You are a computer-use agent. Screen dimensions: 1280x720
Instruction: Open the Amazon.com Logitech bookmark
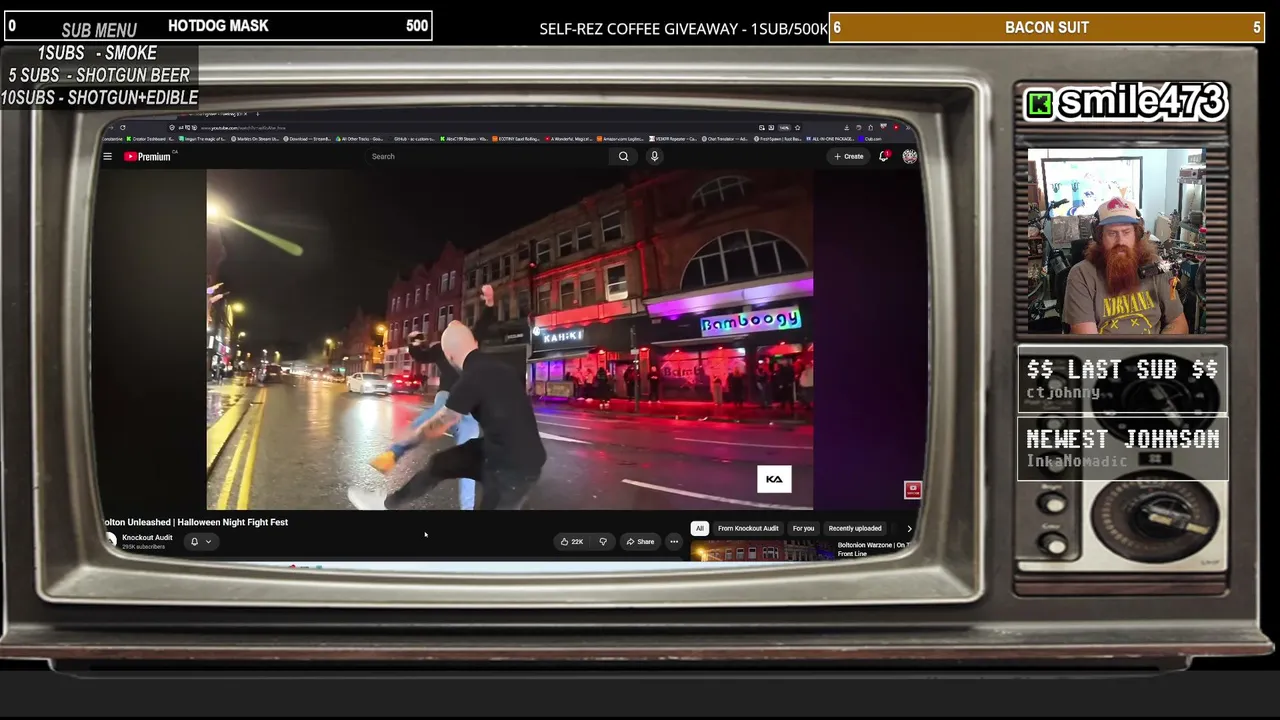click(622, 139)
